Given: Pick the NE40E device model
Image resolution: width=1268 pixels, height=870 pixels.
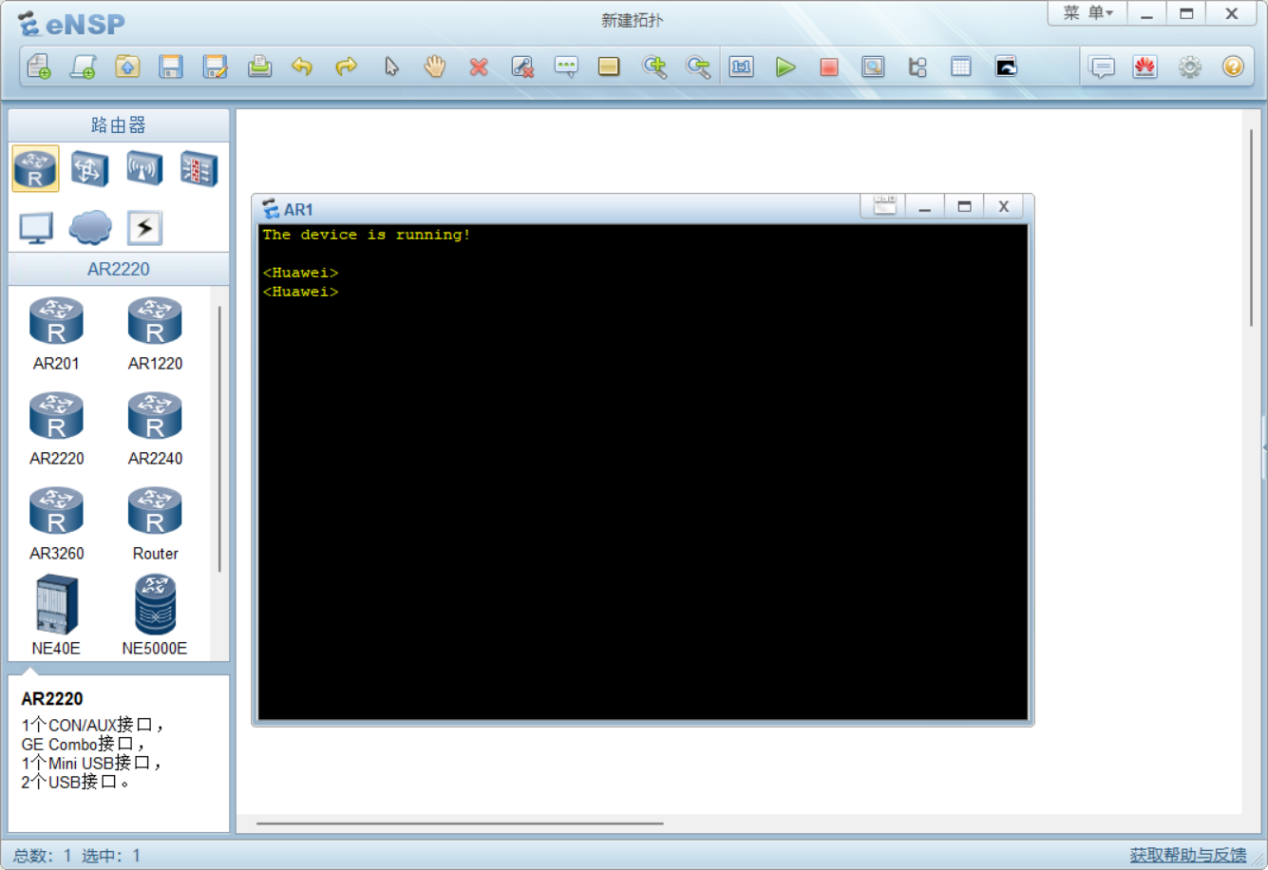Looking at the screenshot, I should [56, 615].
